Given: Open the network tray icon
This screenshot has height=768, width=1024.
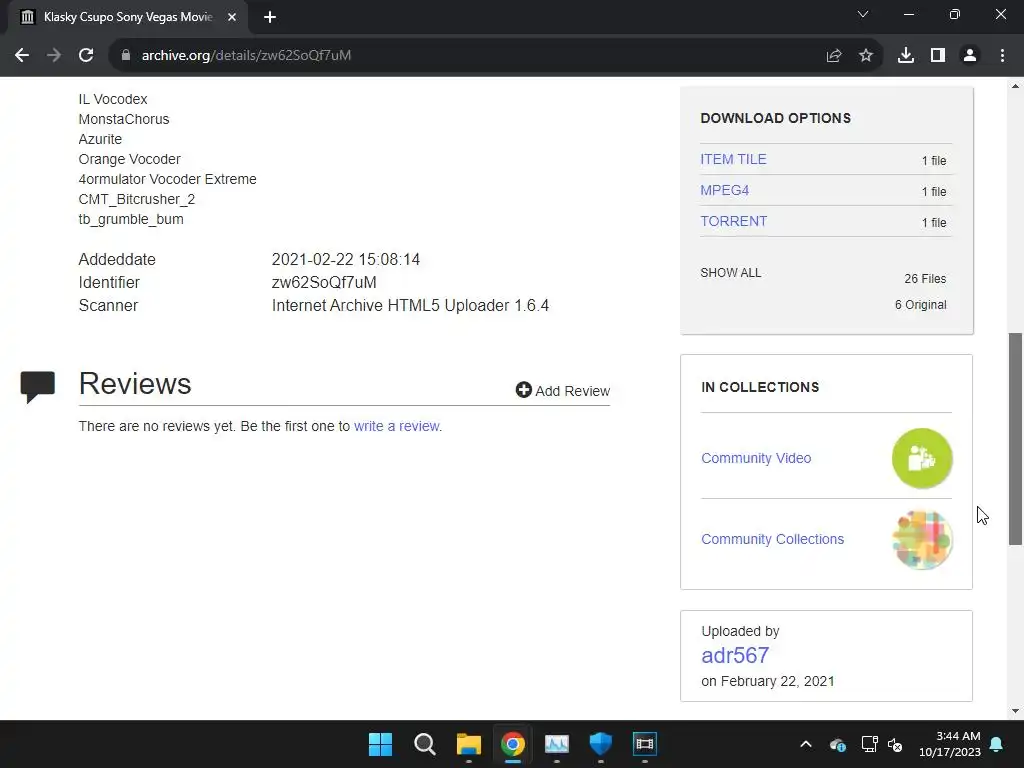Looking at the screenshot, I should (x=869, y=744).
